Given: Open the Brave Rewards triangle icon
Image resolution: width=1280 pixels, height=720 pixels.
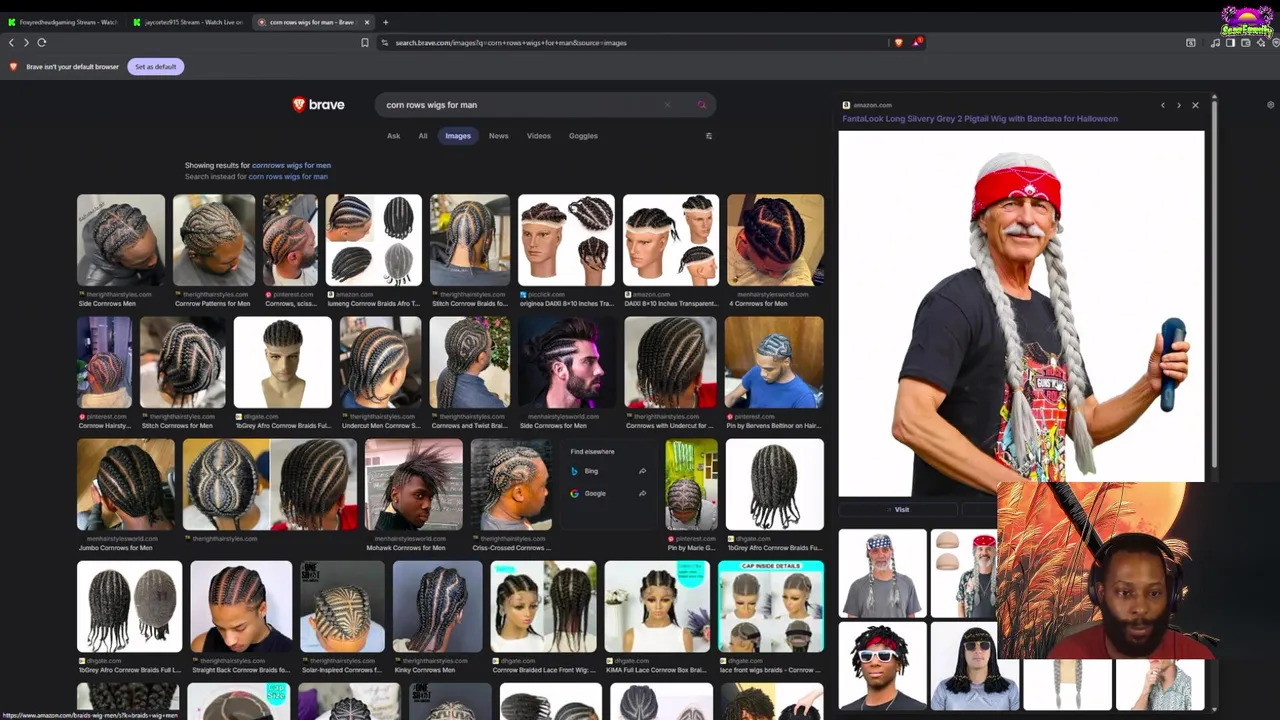Looking at the screenshot, I should coord(916,42).
